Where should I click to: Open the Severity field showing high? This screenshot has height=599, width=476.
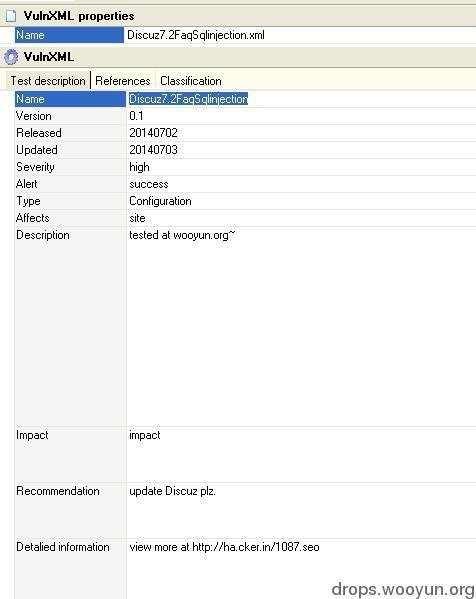coord(301,167)
